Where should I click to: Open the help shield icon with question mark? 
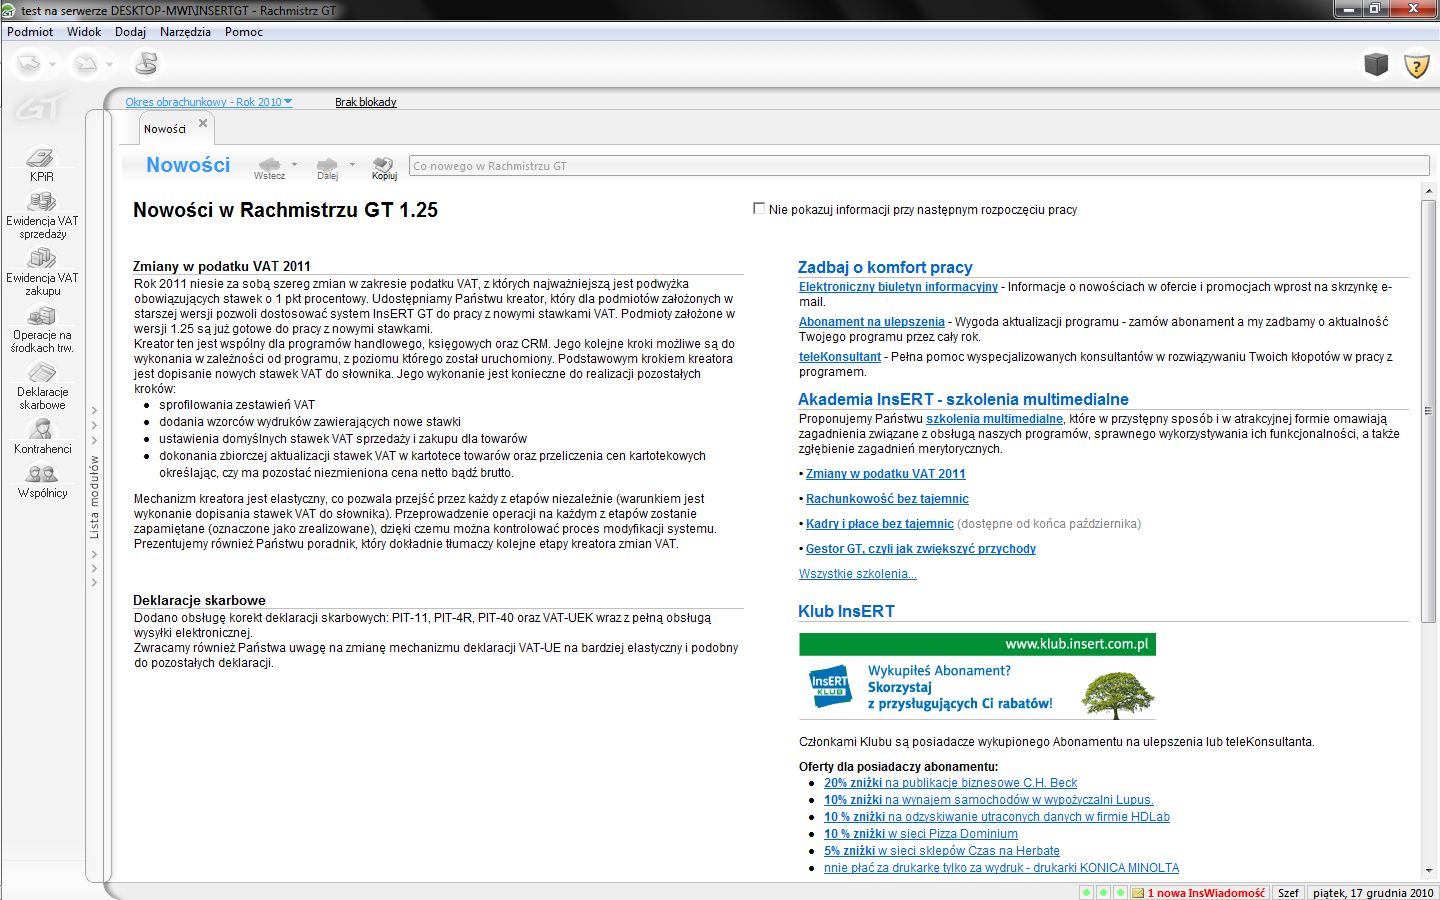point(1416,65)
